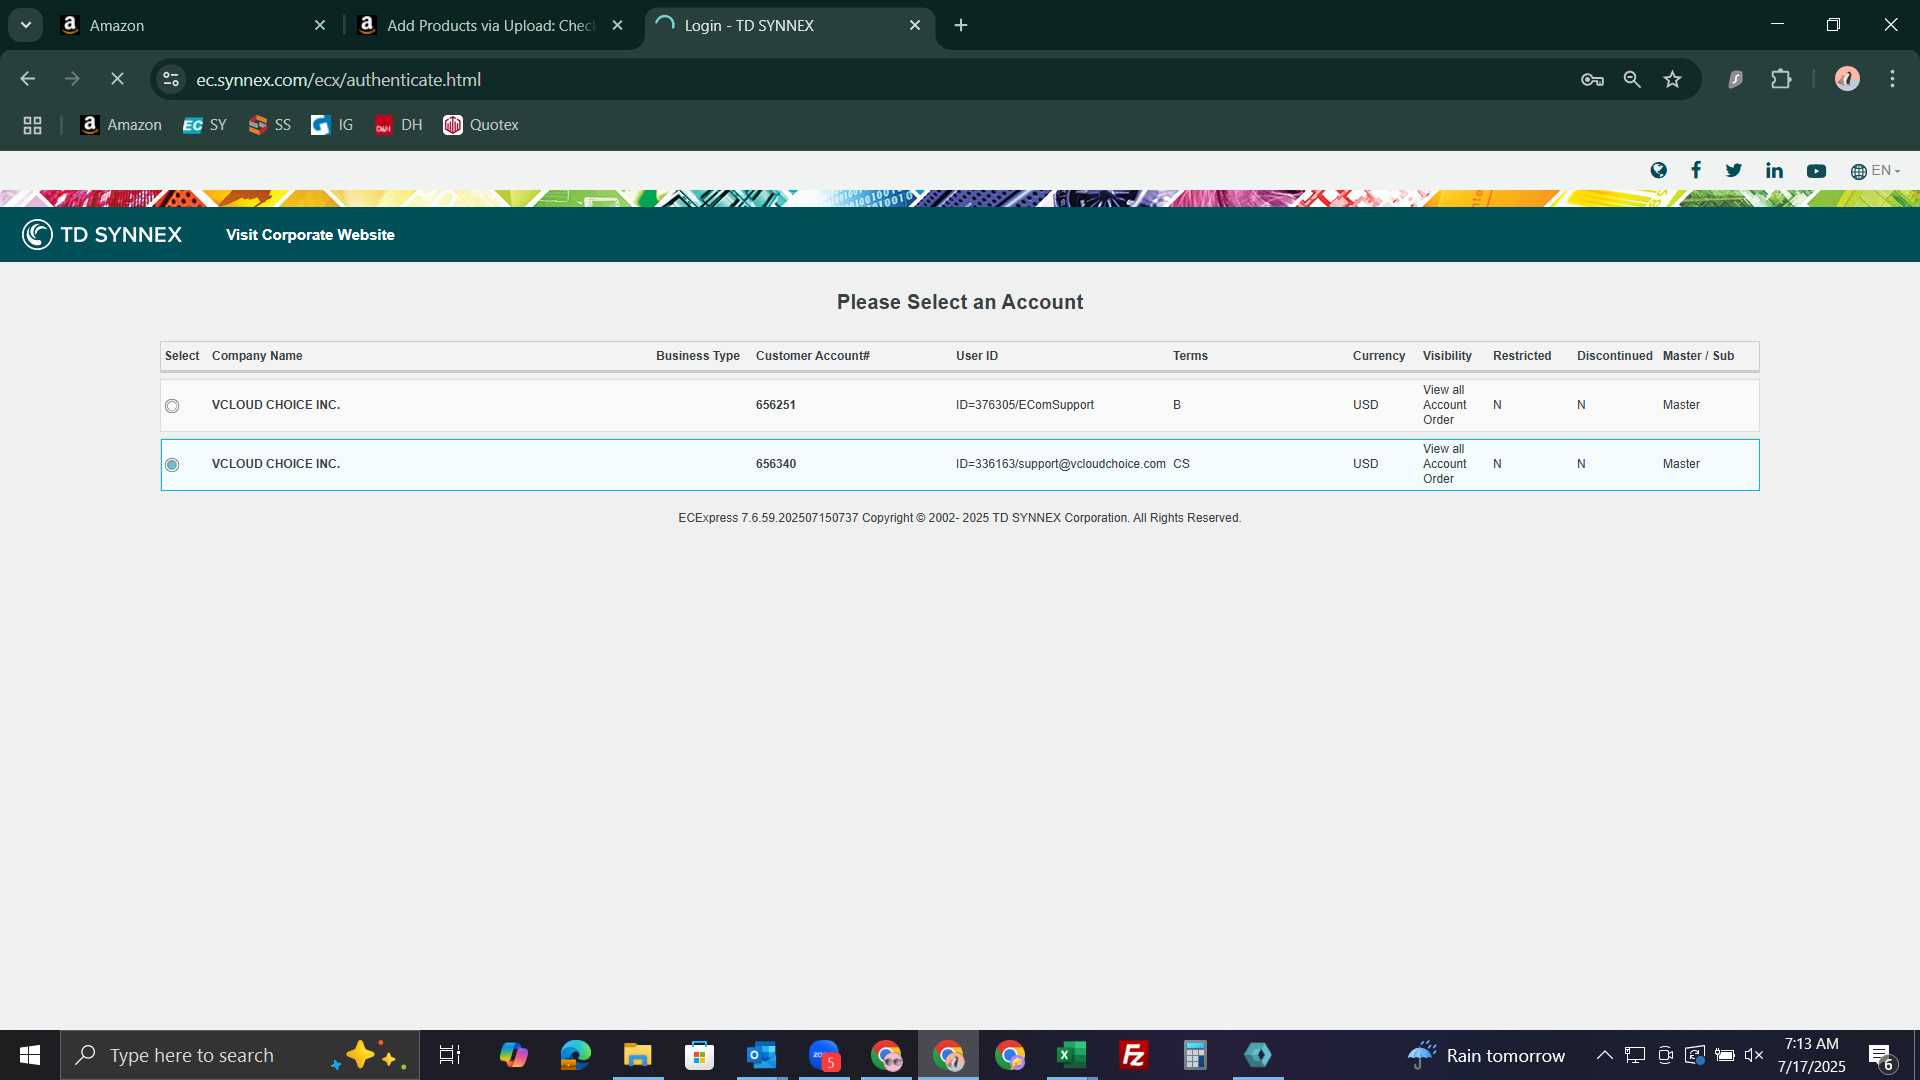Open Microsoft Store from taskbar

click(699, 1055)
